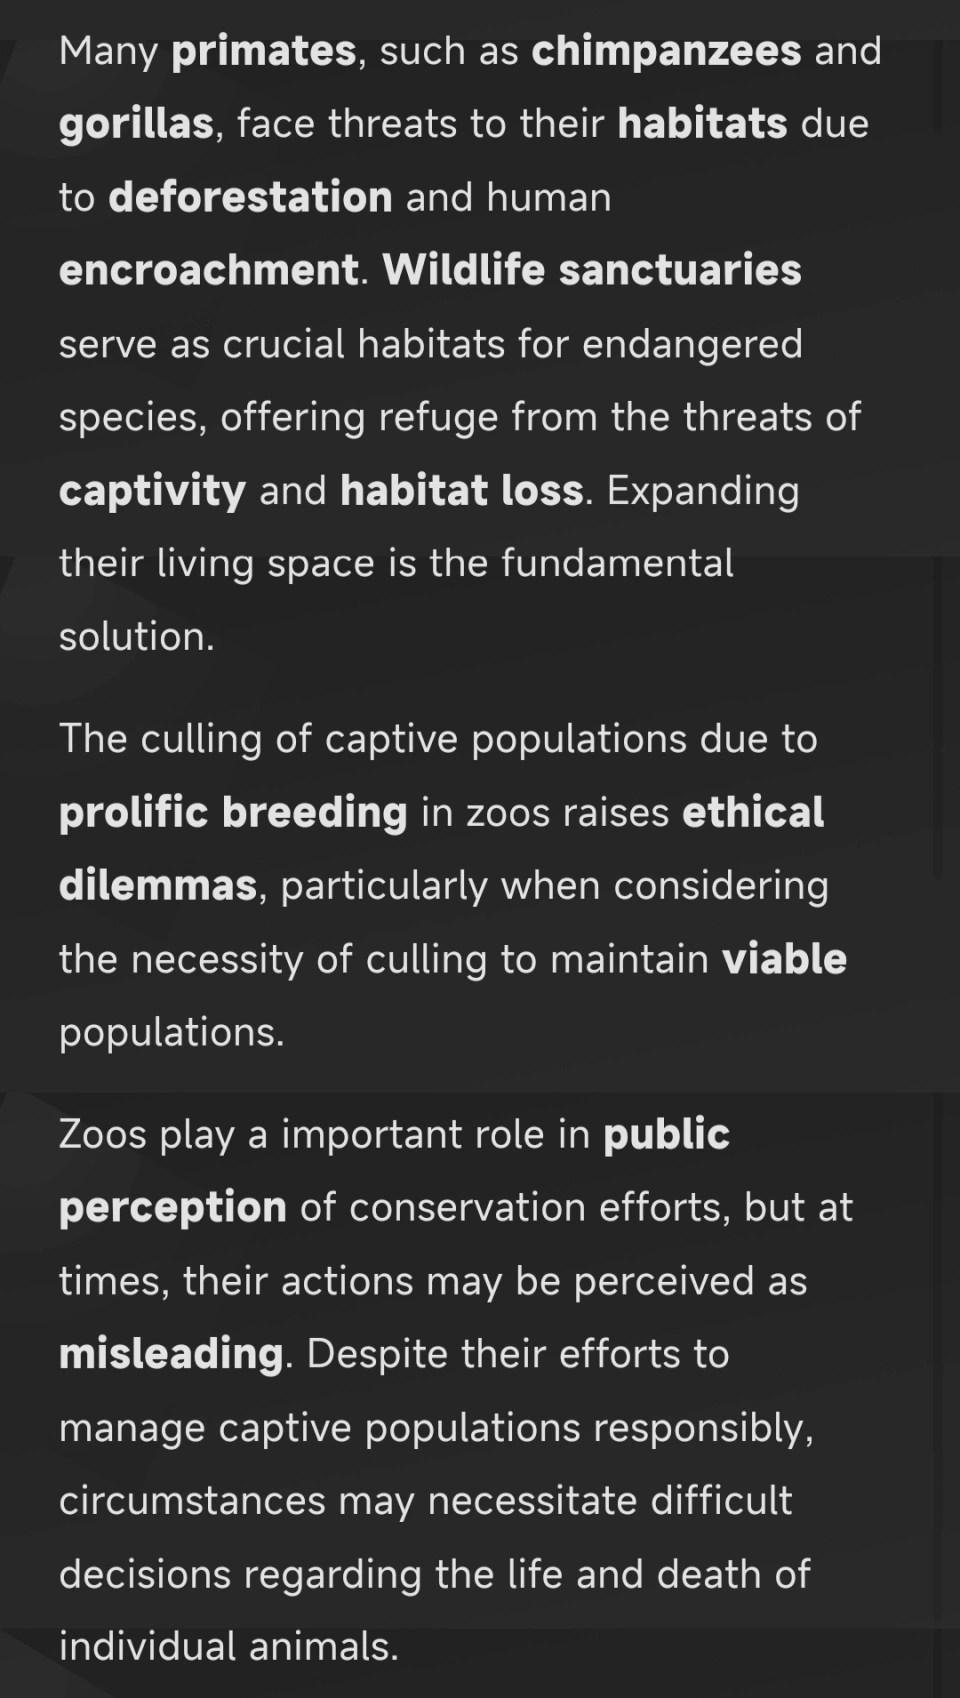Click the bold word 'ethical'
Screen dimensions: 960x1698
pos(753,812)
